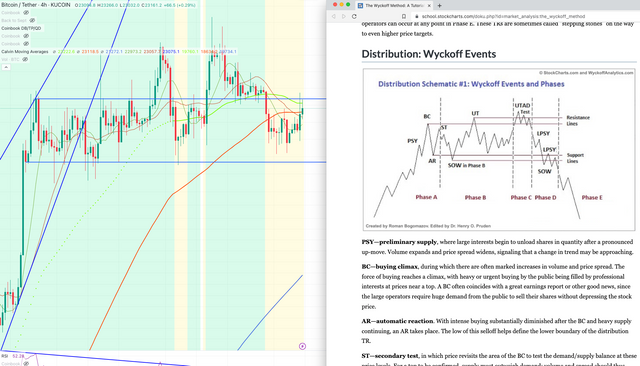Switch to The Wyckoff Method browser tab
This screenshot has height=366, width=640.
point(394,6)
